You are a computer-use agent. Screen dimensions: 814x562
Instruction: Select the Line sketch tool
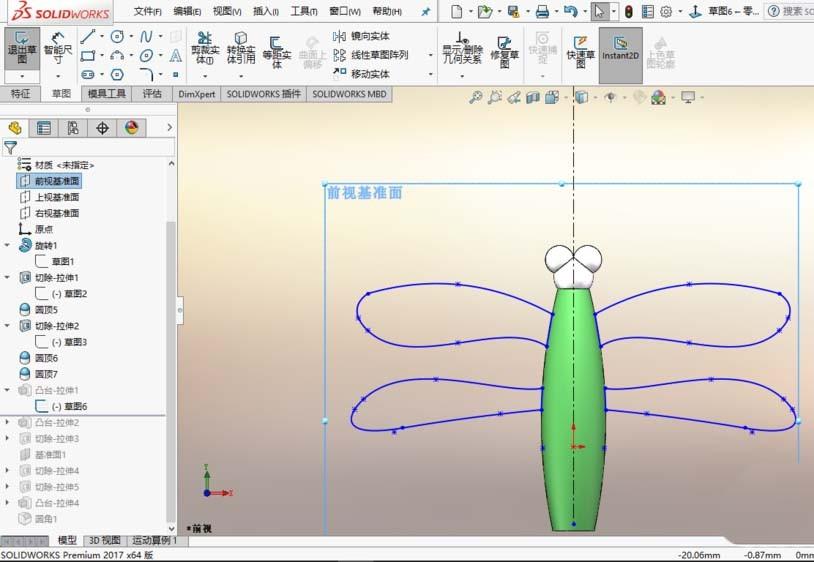(88, 36)
